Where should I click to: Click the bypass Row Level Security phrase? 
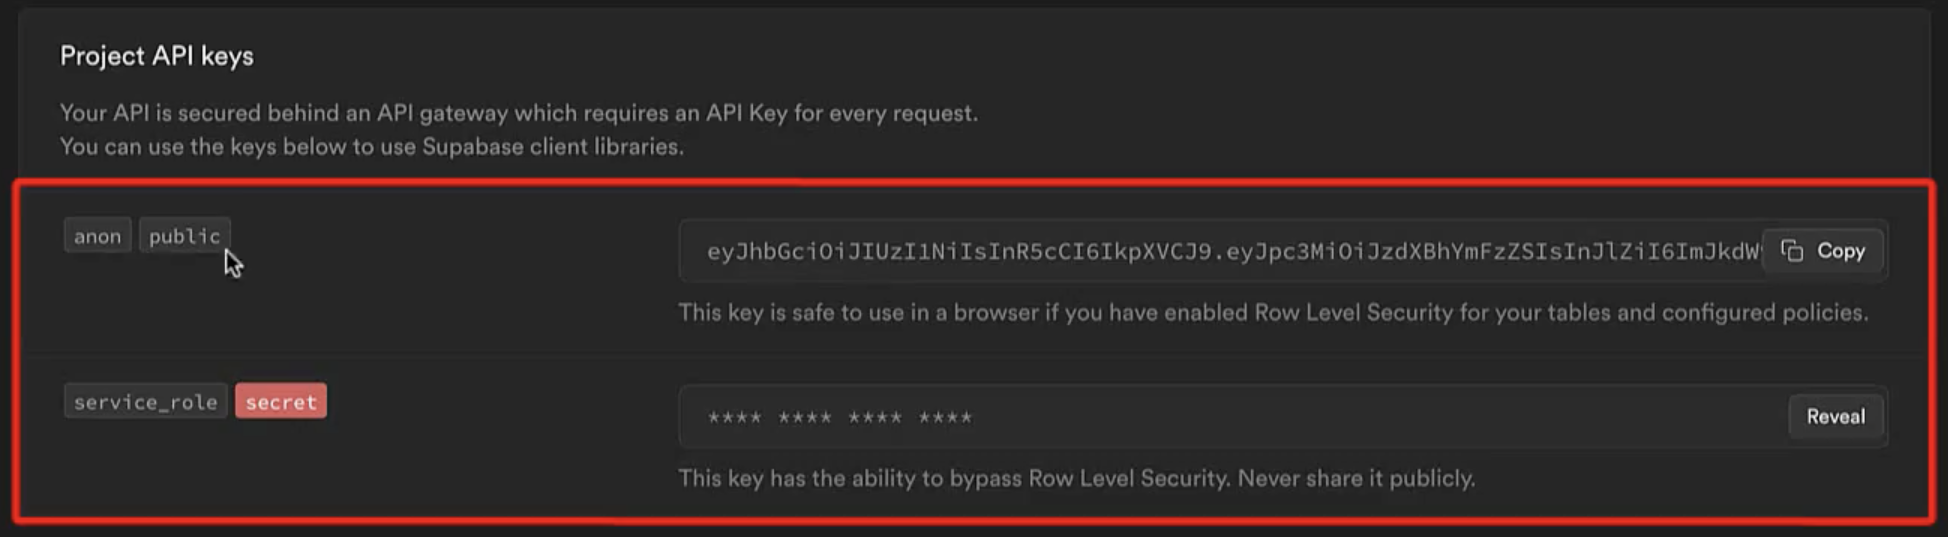[x=1089, y=478]
